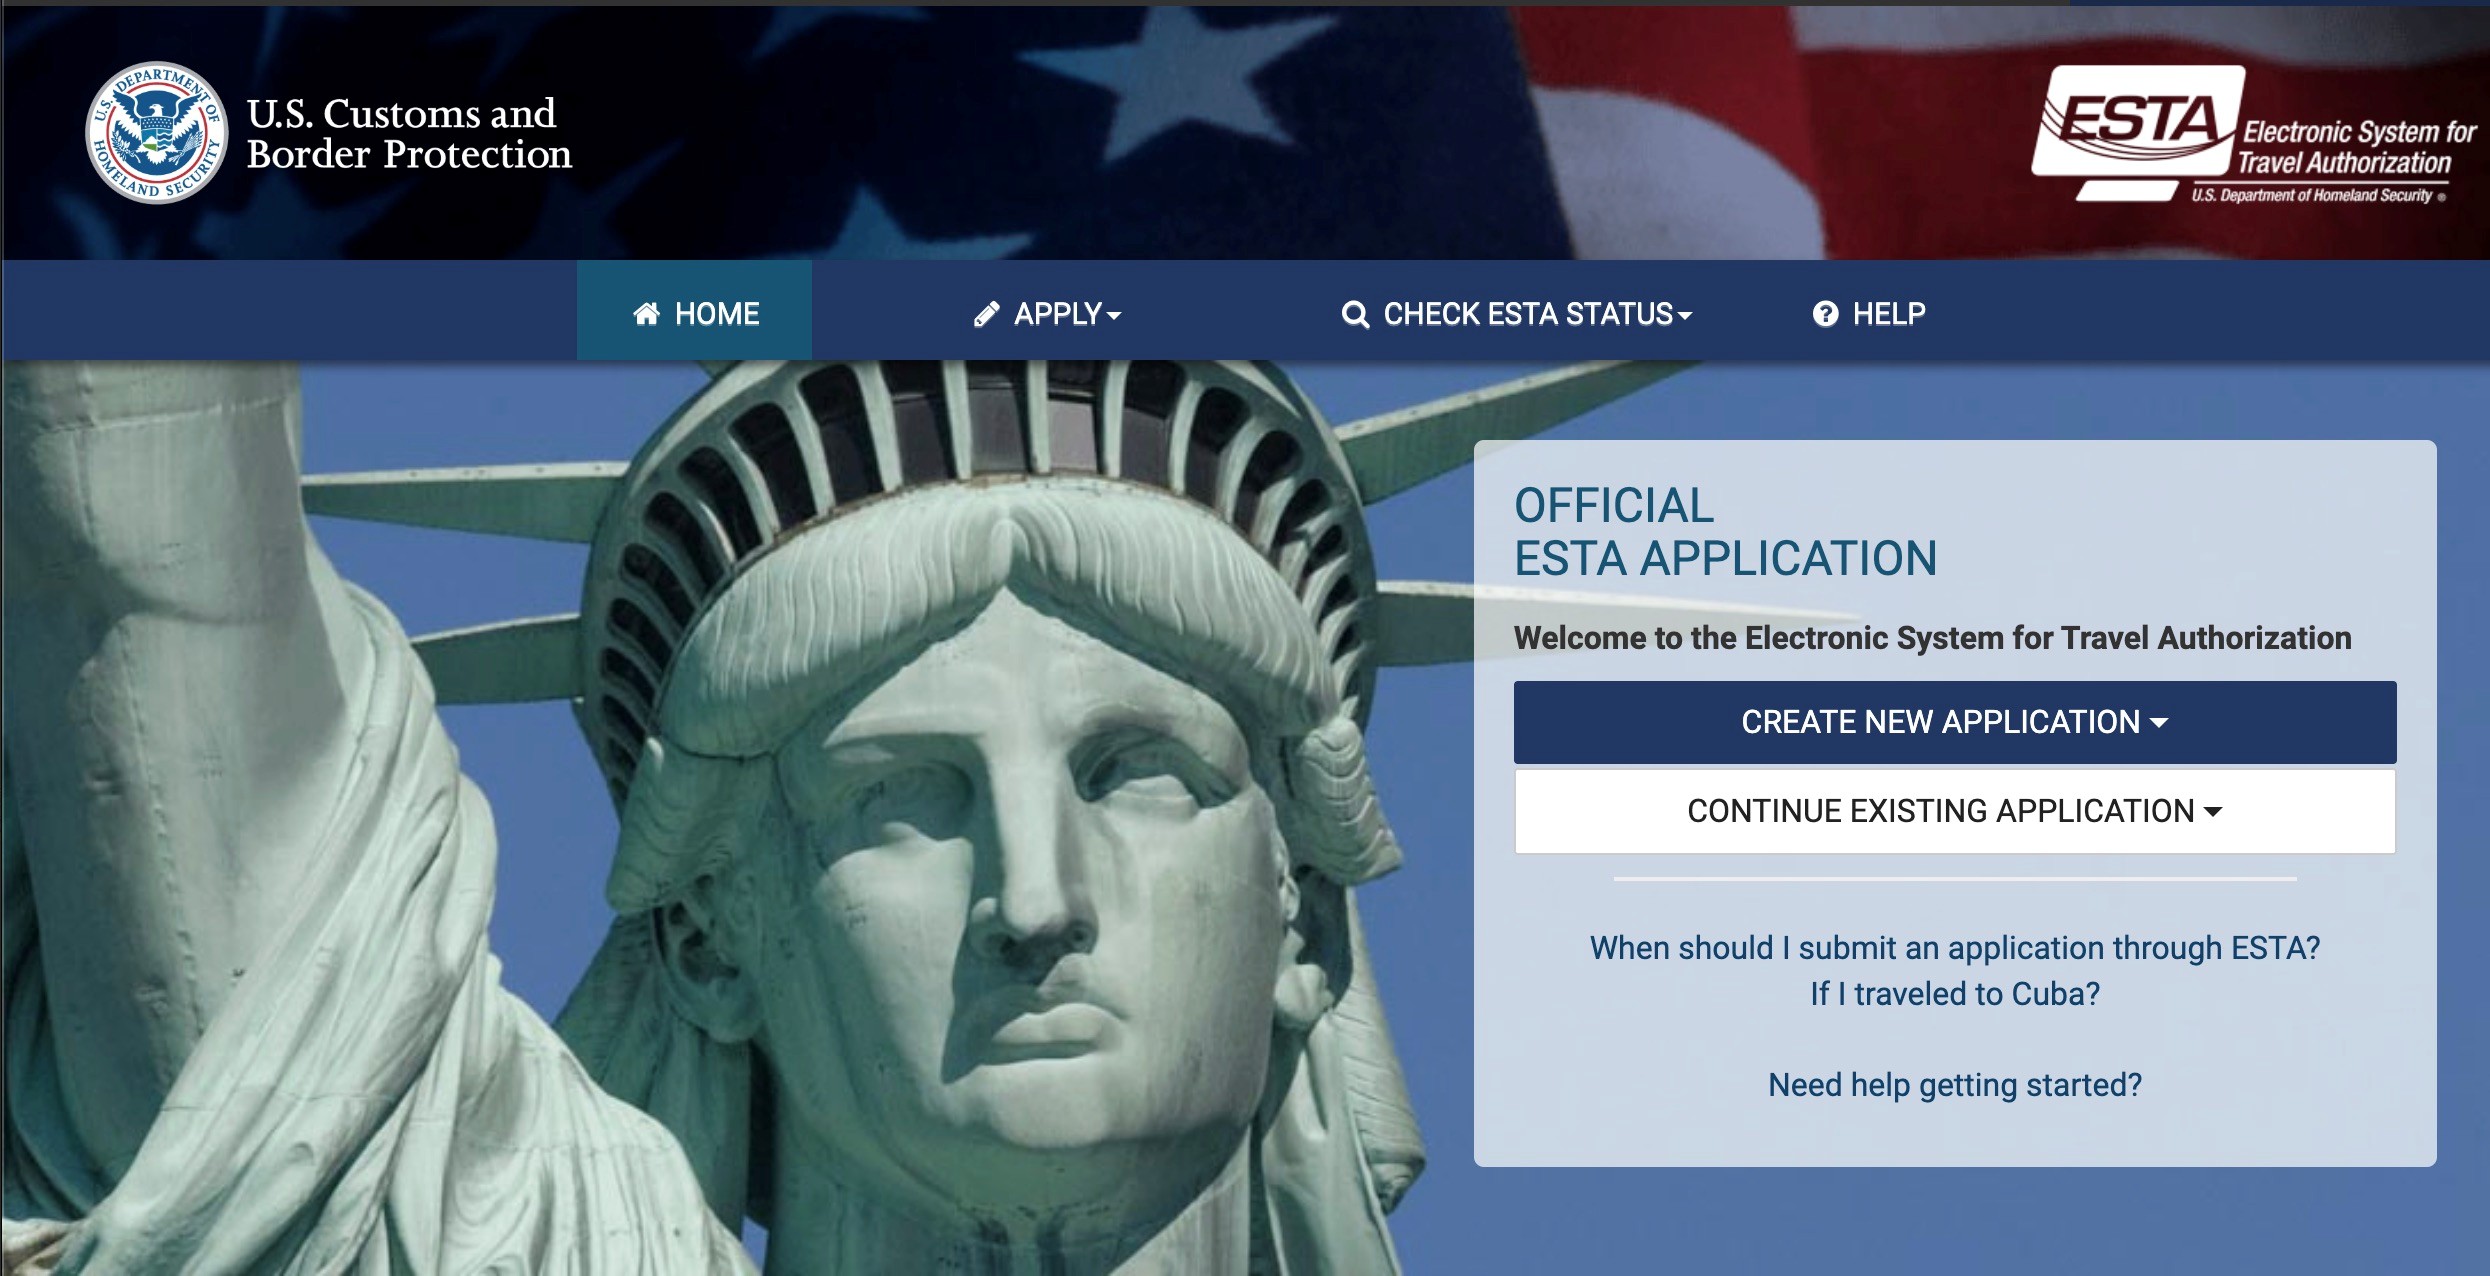Click 'Need help getting started?' link
This screenshot has height=1276, width=2490.
click(1955, 1085)
